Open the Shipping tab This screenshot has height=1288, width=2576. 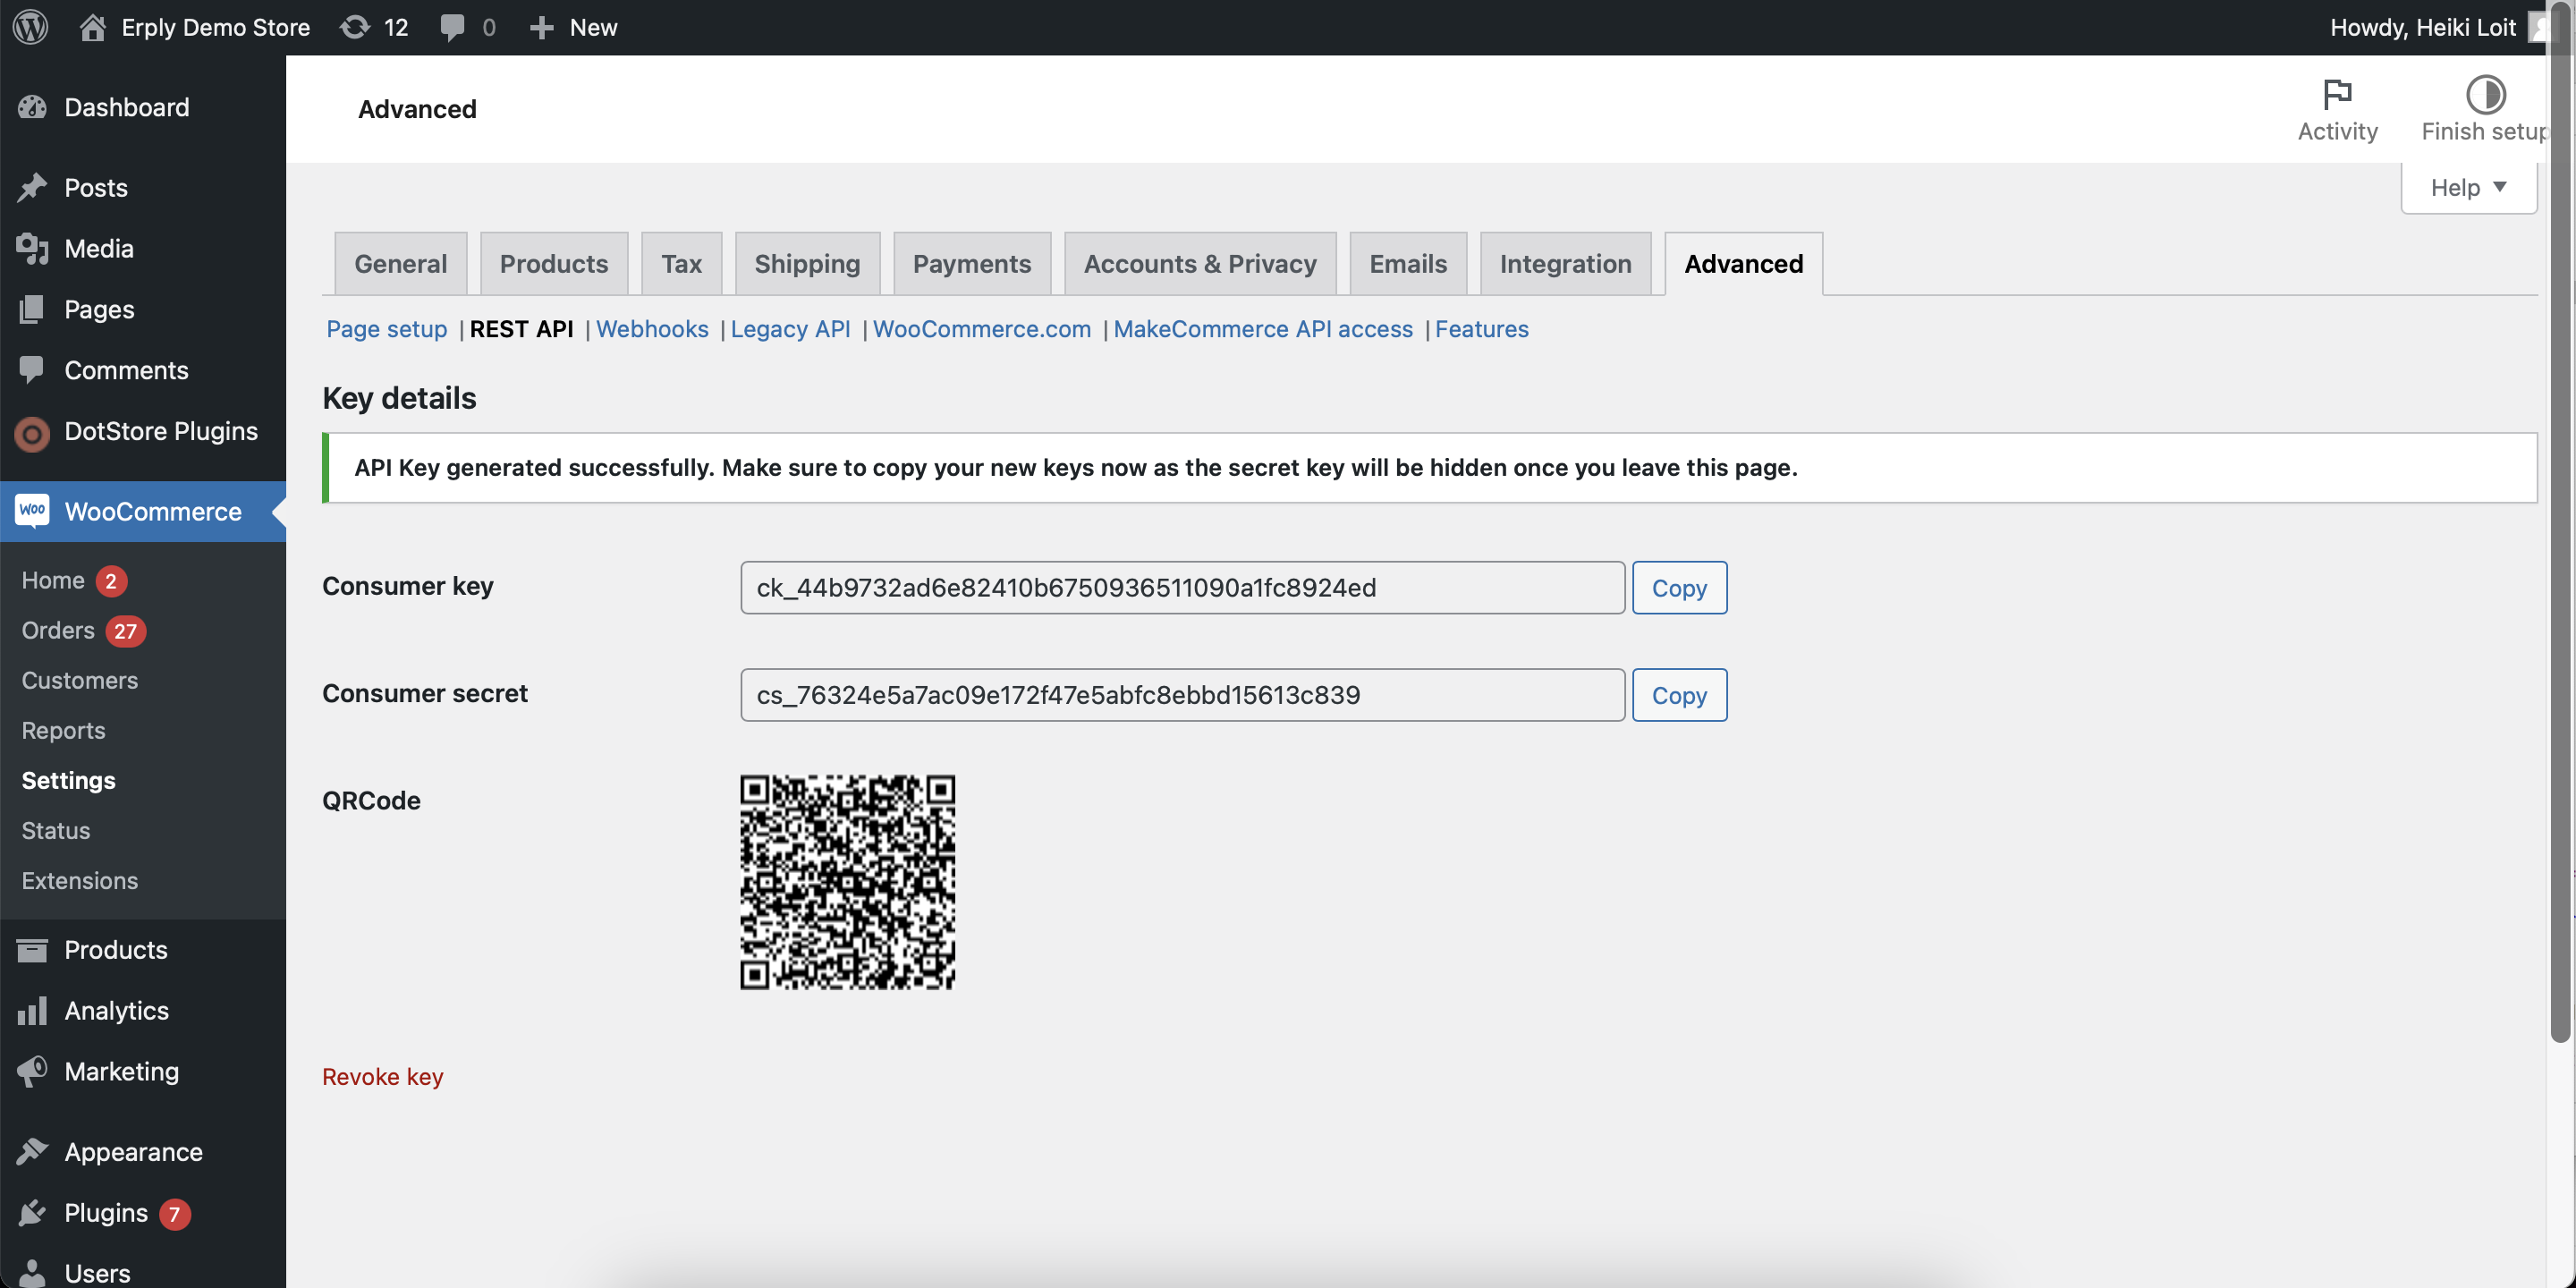(x=807, y=264)
